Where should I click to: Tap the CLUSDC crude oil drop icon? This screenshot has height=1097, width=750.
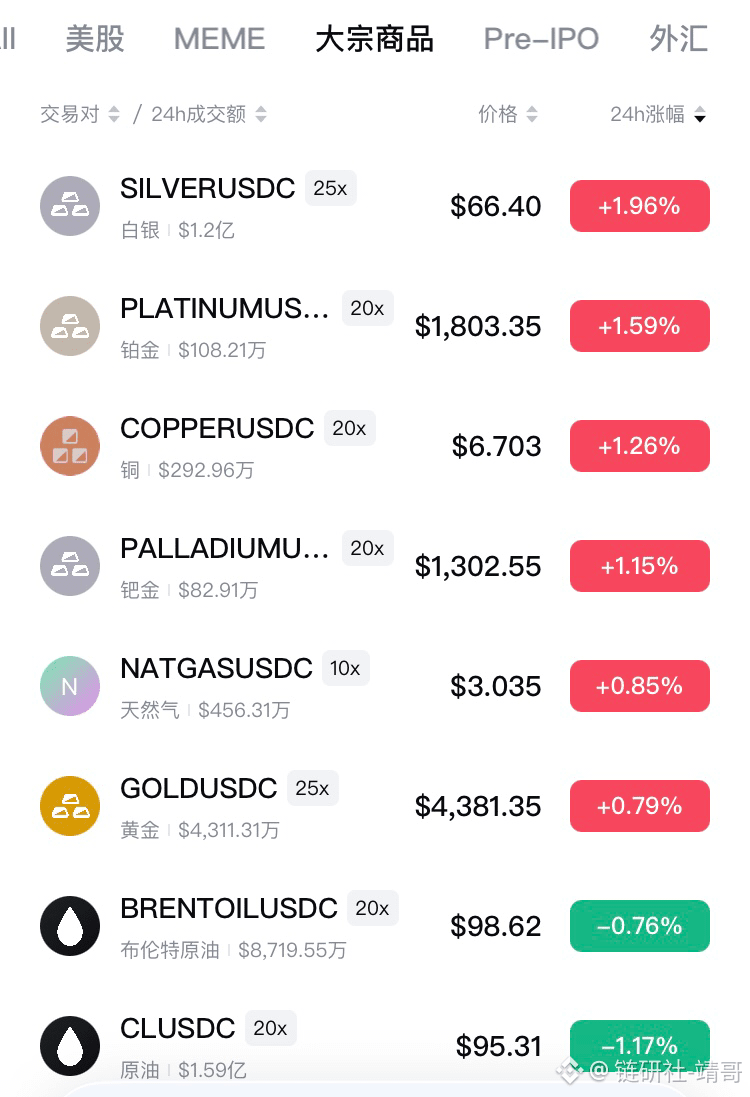(x=70, y=1046)
